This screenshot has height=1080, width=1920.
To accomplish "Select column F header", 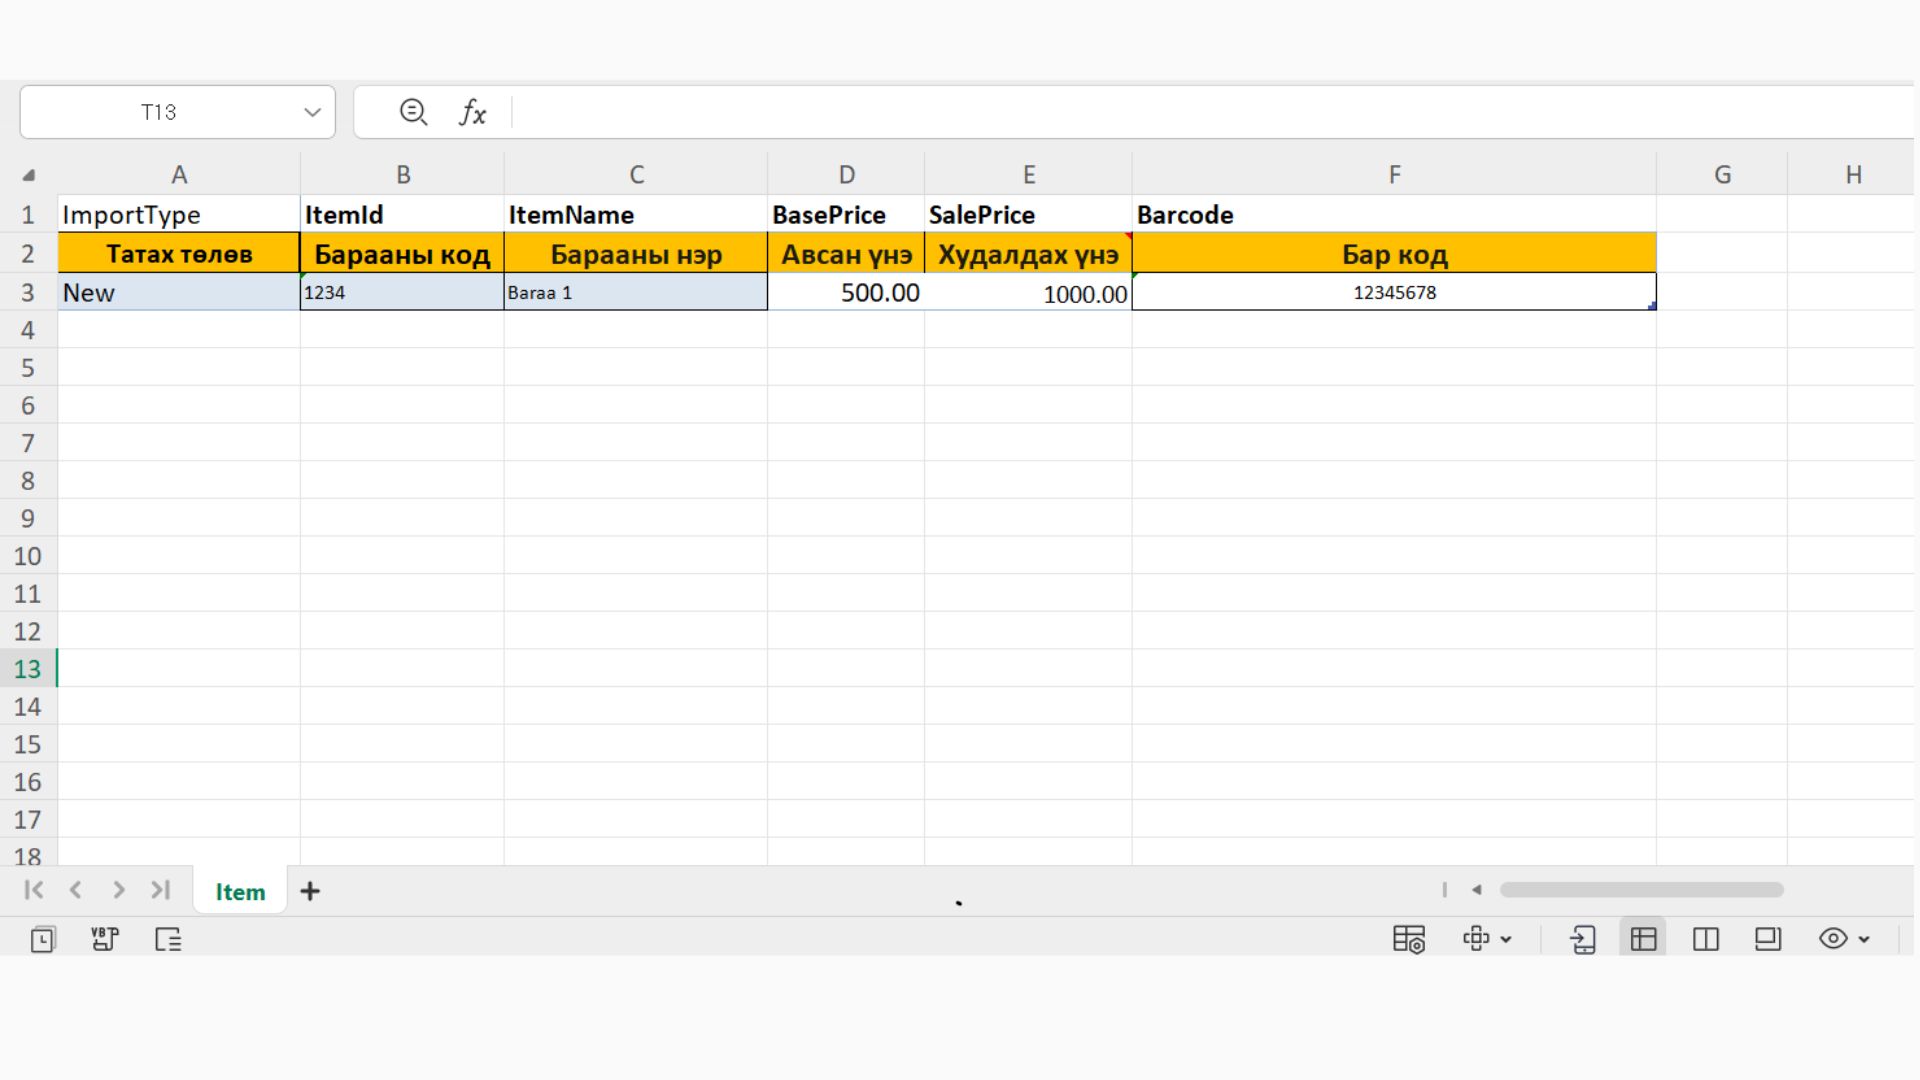I will tap(1394, 175).
